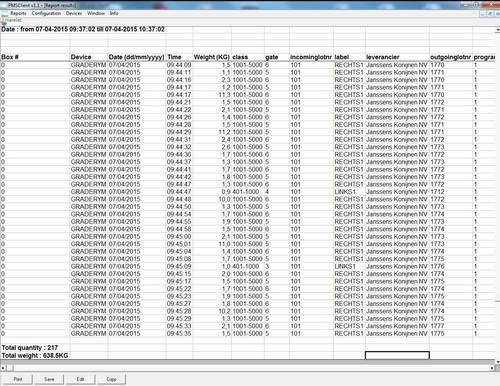The height and width of the screenshot is (386, 500).
Task: Open the Reports menu
Action: (x=18, y=13)
